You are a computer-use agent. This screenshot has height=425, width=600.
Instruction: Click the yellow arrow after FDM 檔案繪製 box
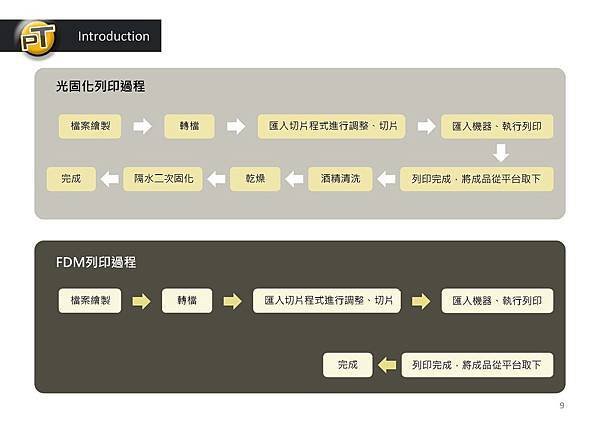(x=142, y=301)
